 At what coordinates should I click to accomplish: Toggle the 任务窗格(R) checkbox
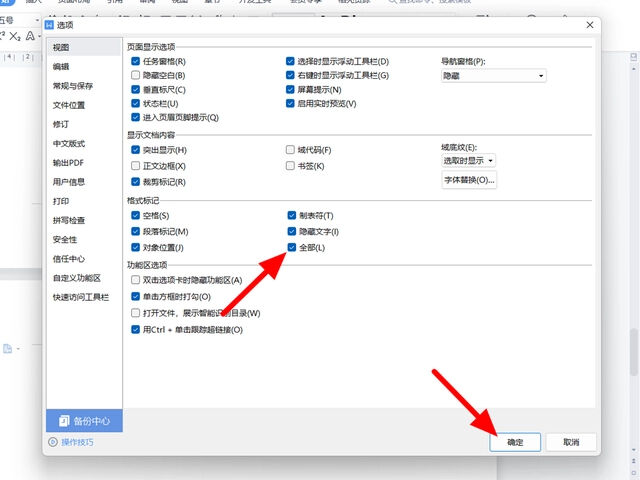click(x=136, y=61)
